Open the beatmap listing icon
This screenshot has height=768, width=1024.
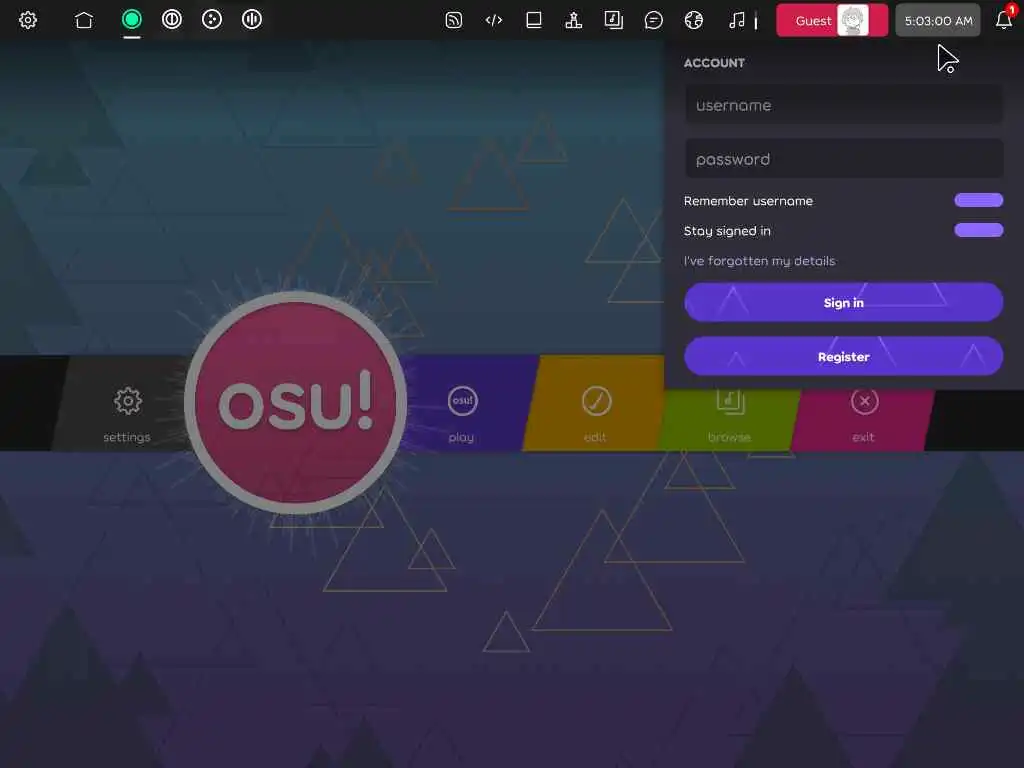coord(613,20)
